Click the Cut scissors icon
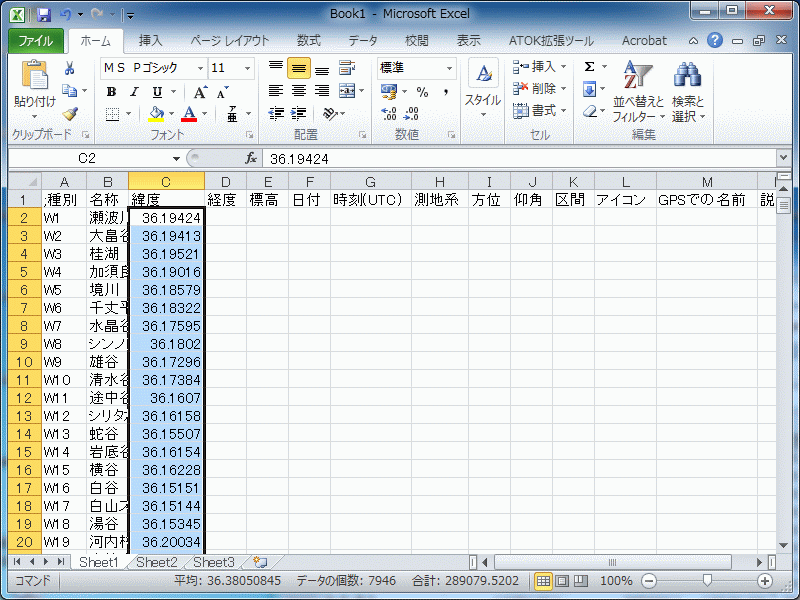The image size is (800, 600). [70, 69]
